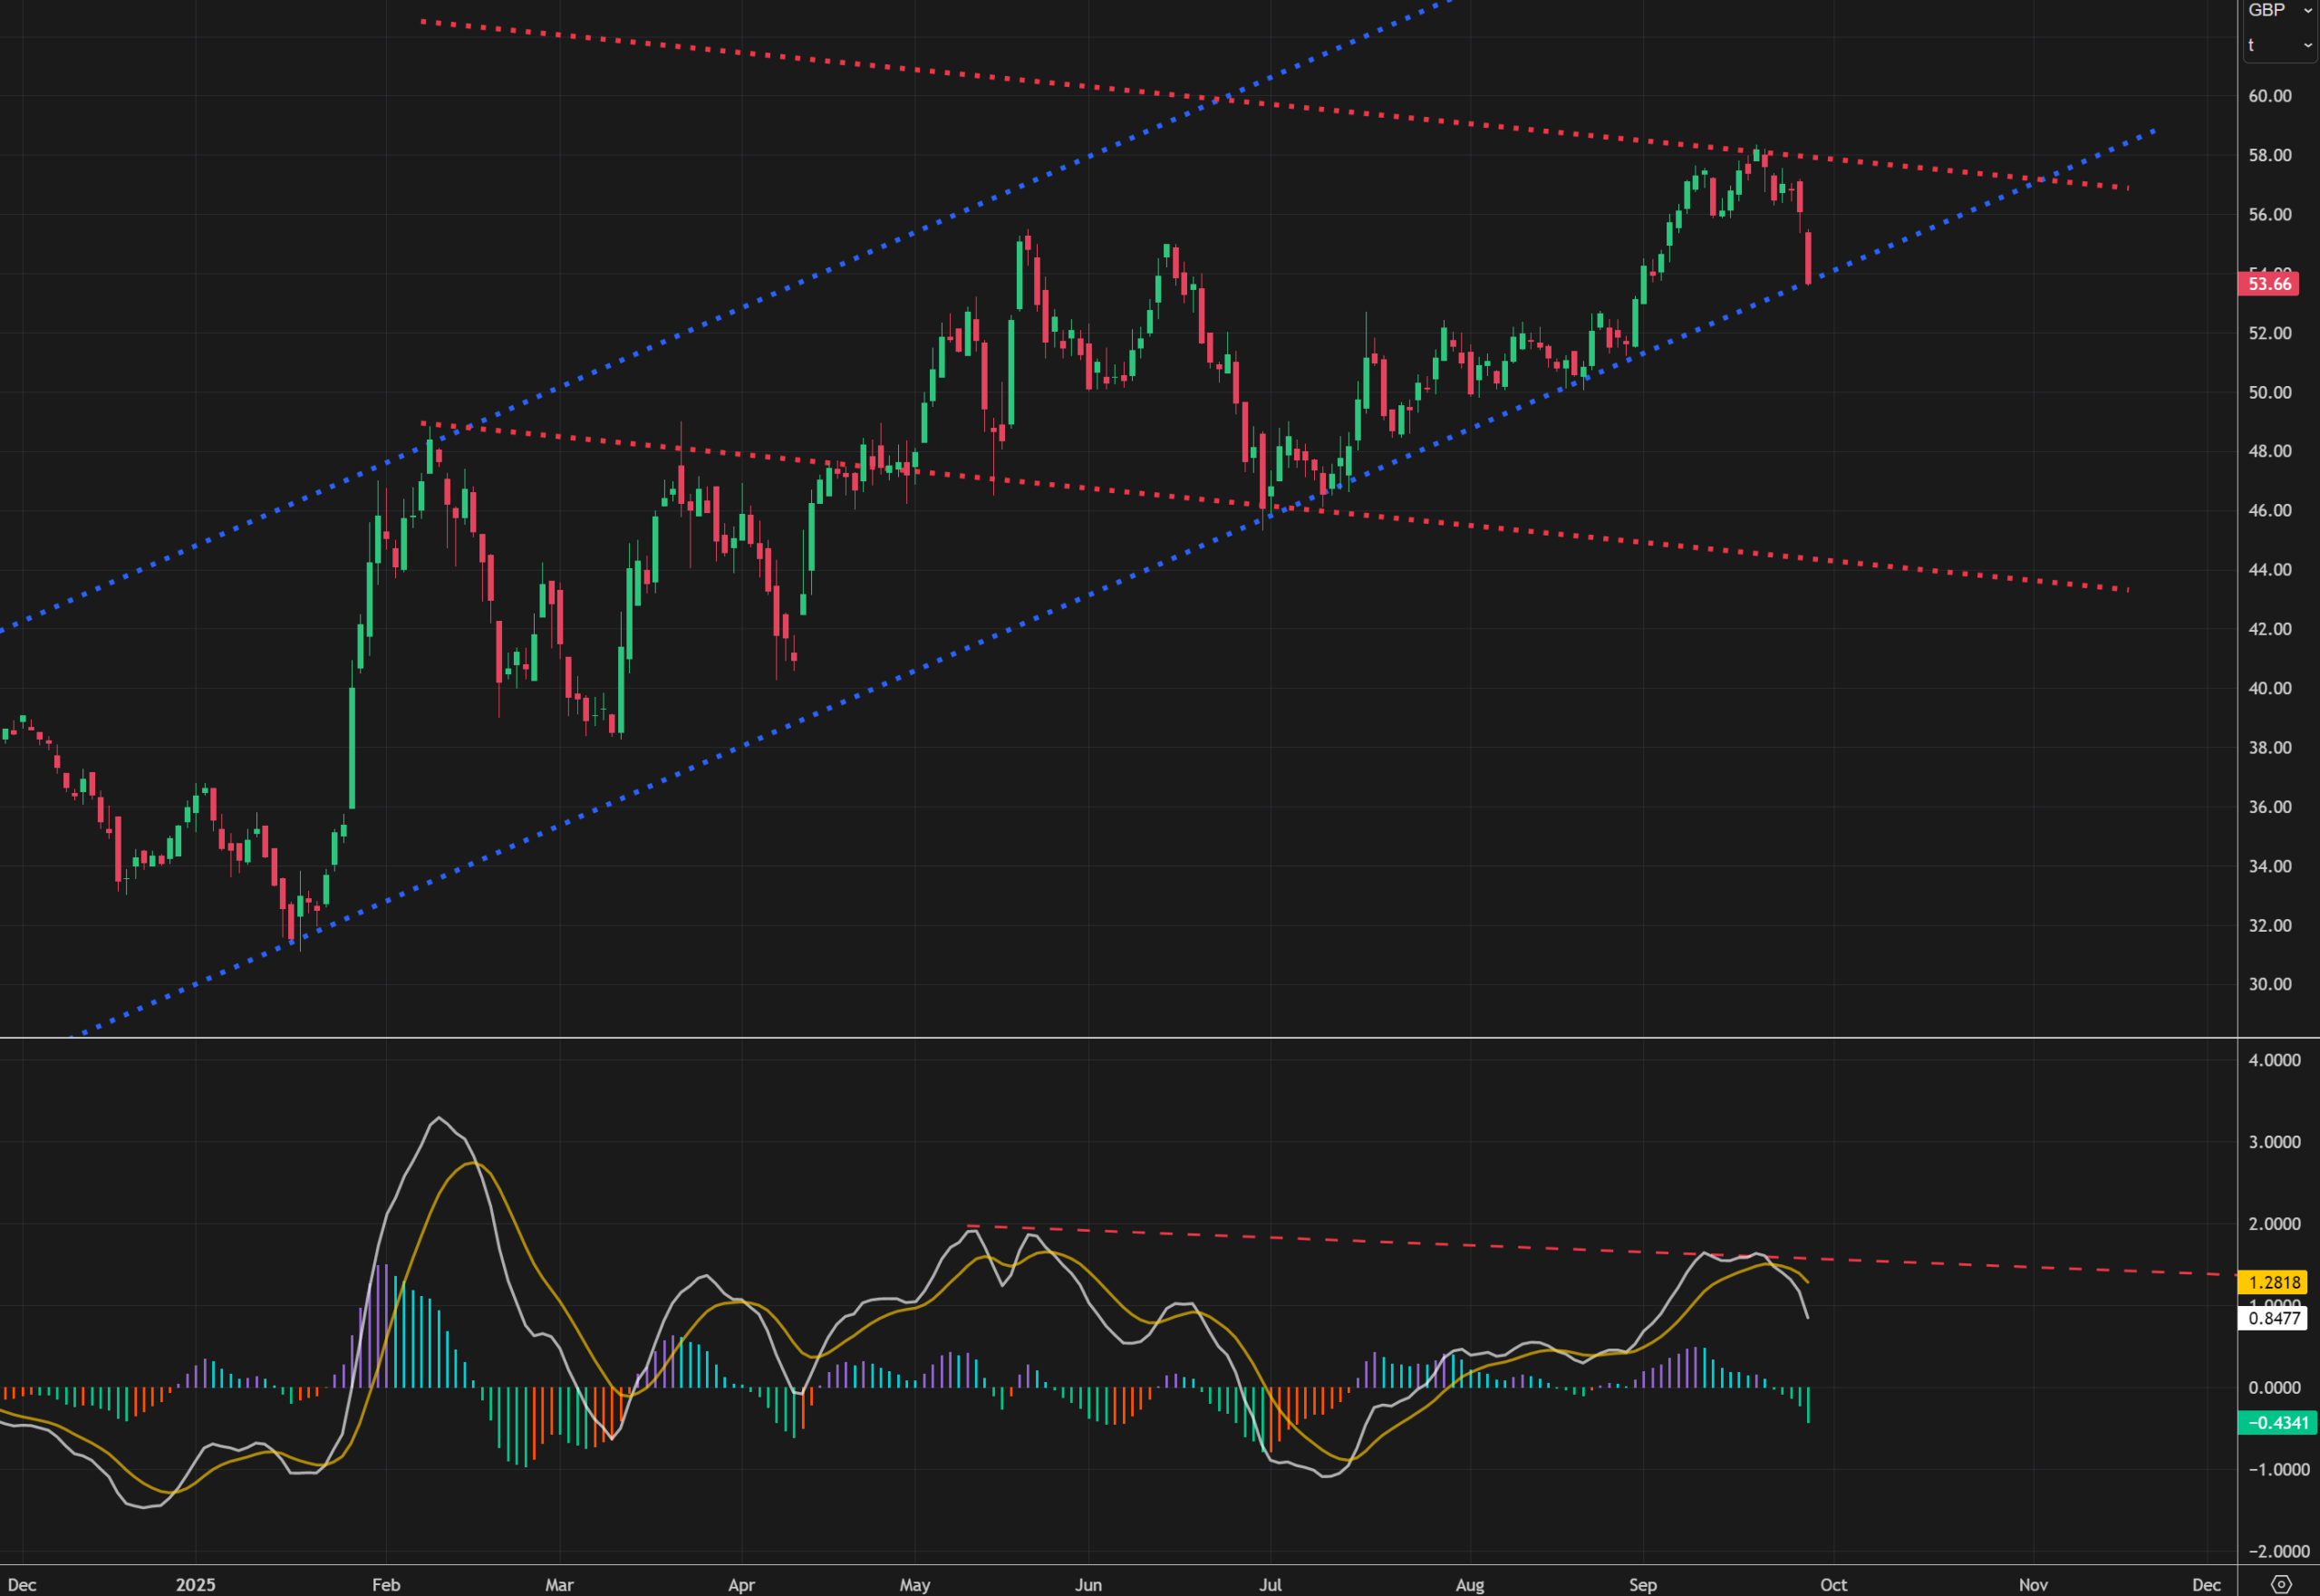Click the Feb label on time axis
2320x1596 pixels.
tap(386, 1585)
